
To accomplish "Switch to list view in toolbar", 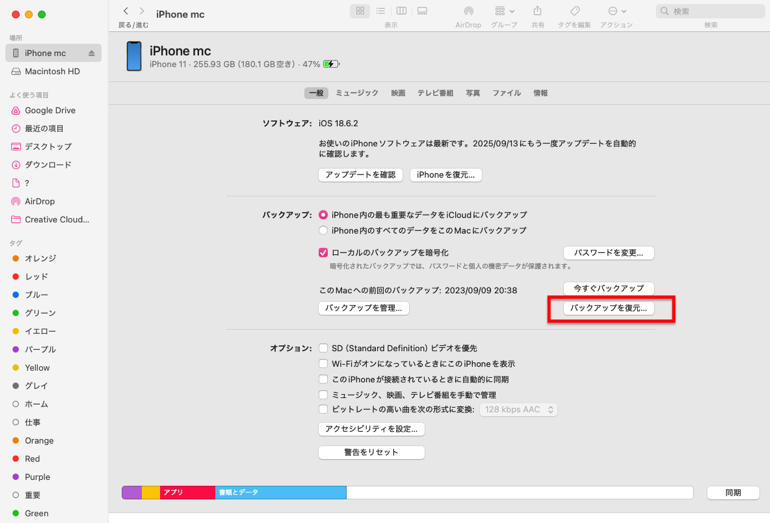I will point(381,11).
